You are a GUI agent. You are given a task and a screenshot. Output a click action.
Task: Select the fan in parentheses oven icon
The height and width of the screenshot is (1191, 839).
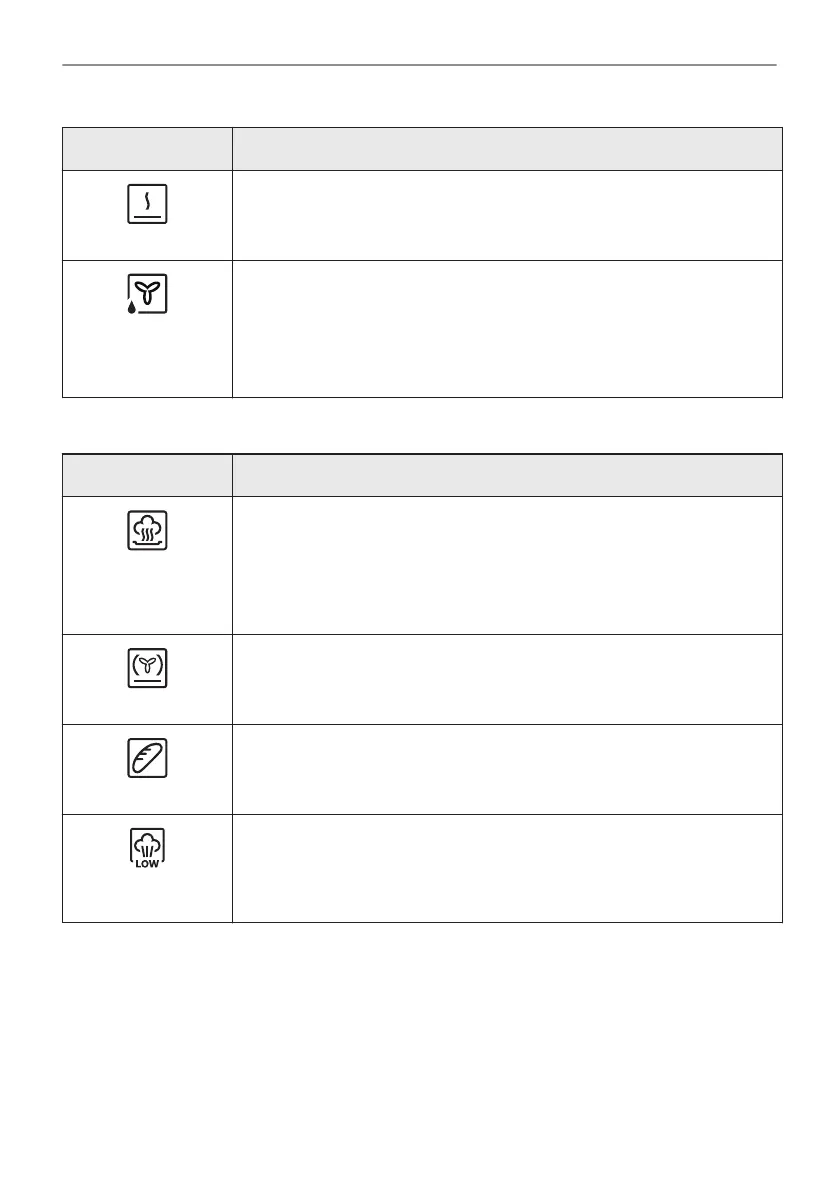coord(148,668)
